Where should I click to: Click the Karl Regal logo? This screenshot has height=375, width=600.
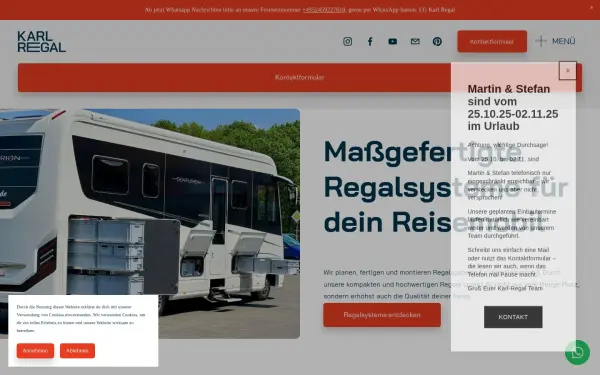tap(41, 41)
